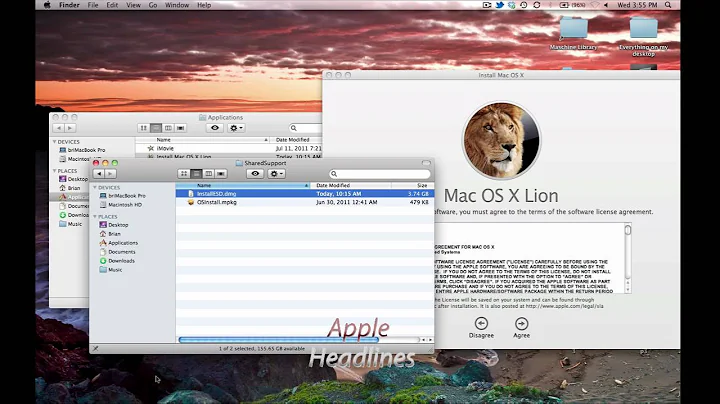
Task: Open the Action gear menu in SharedSupport window
Action: [x=276, y=174]
